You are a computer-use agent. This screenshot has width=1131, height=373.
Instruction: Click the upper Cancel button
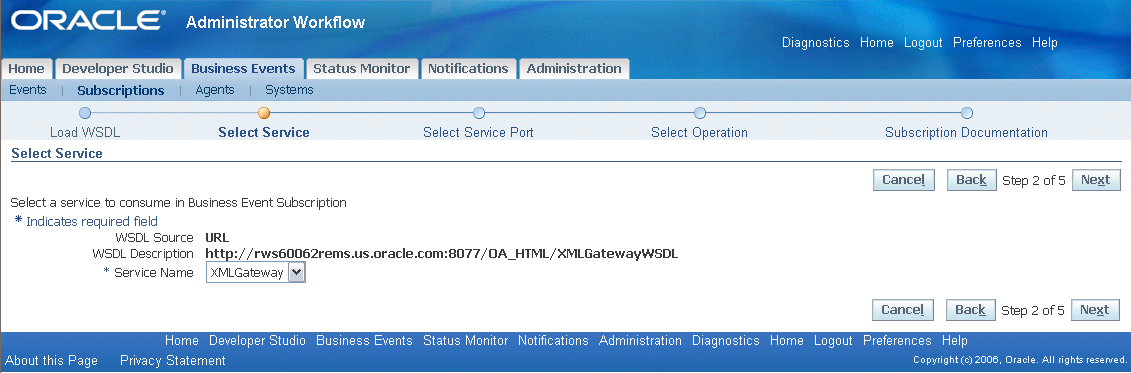[x=903, y=180]
